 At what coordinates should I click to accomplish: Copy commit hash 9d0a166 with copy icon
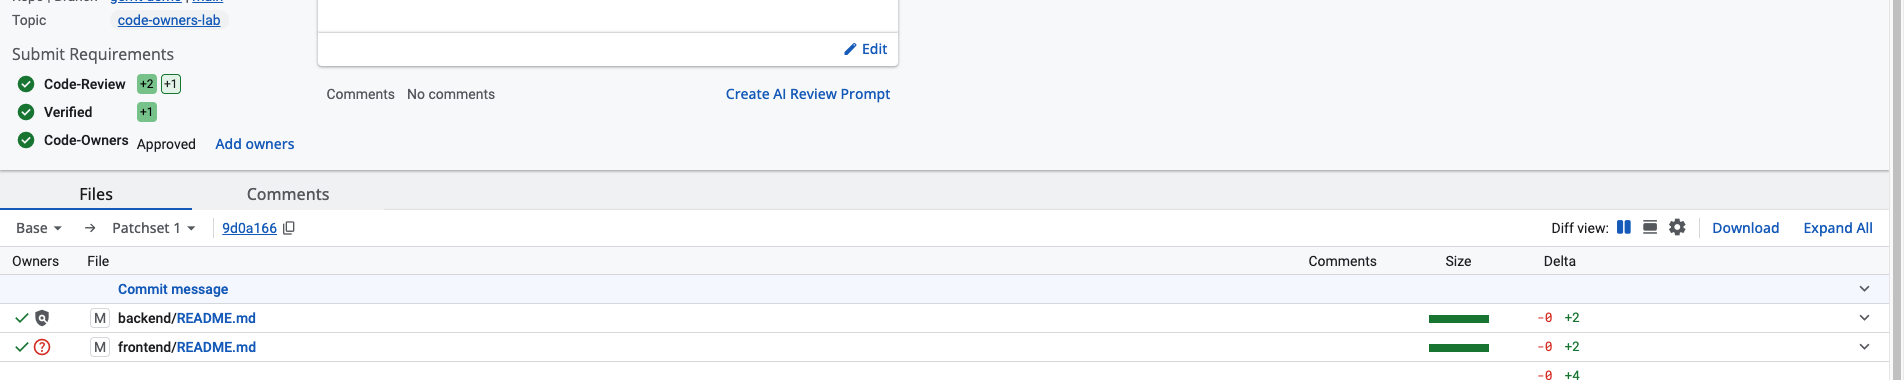coord(289,228)
